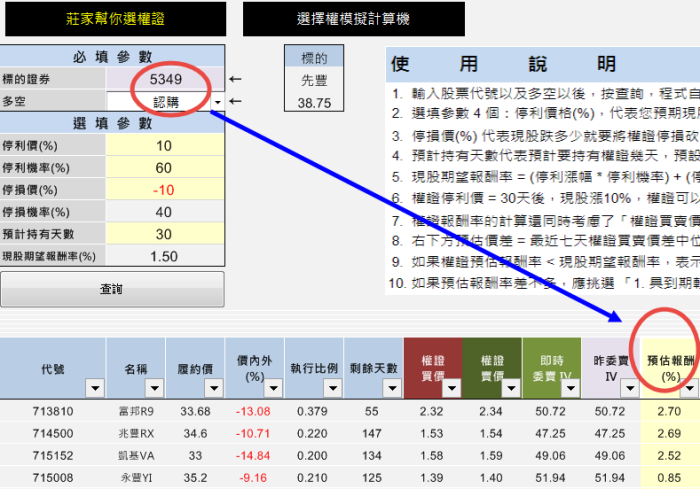Viewport: 700px width, 489px height.
Task: Open the 權證買價 column filter dropdown
Action: tap(452, 388)
